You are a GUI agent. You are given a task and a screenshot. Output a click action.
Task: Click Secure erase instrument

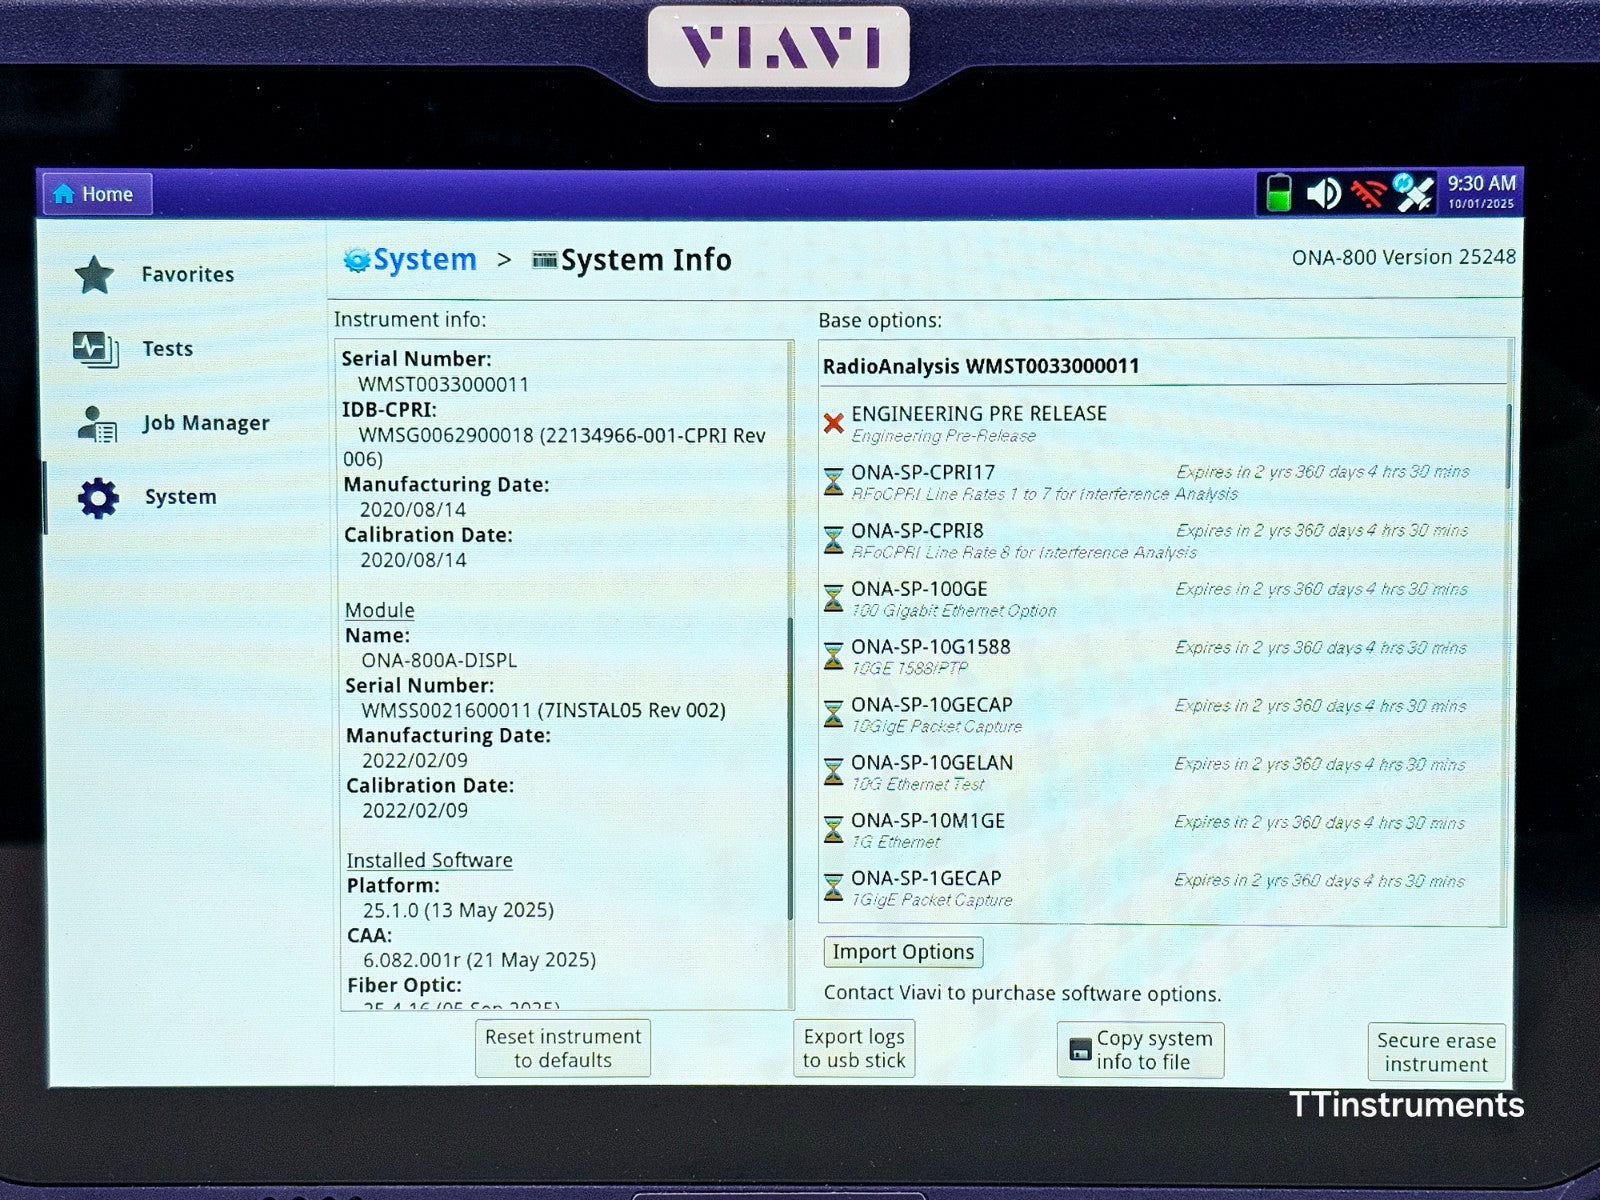(1436, 1051)
